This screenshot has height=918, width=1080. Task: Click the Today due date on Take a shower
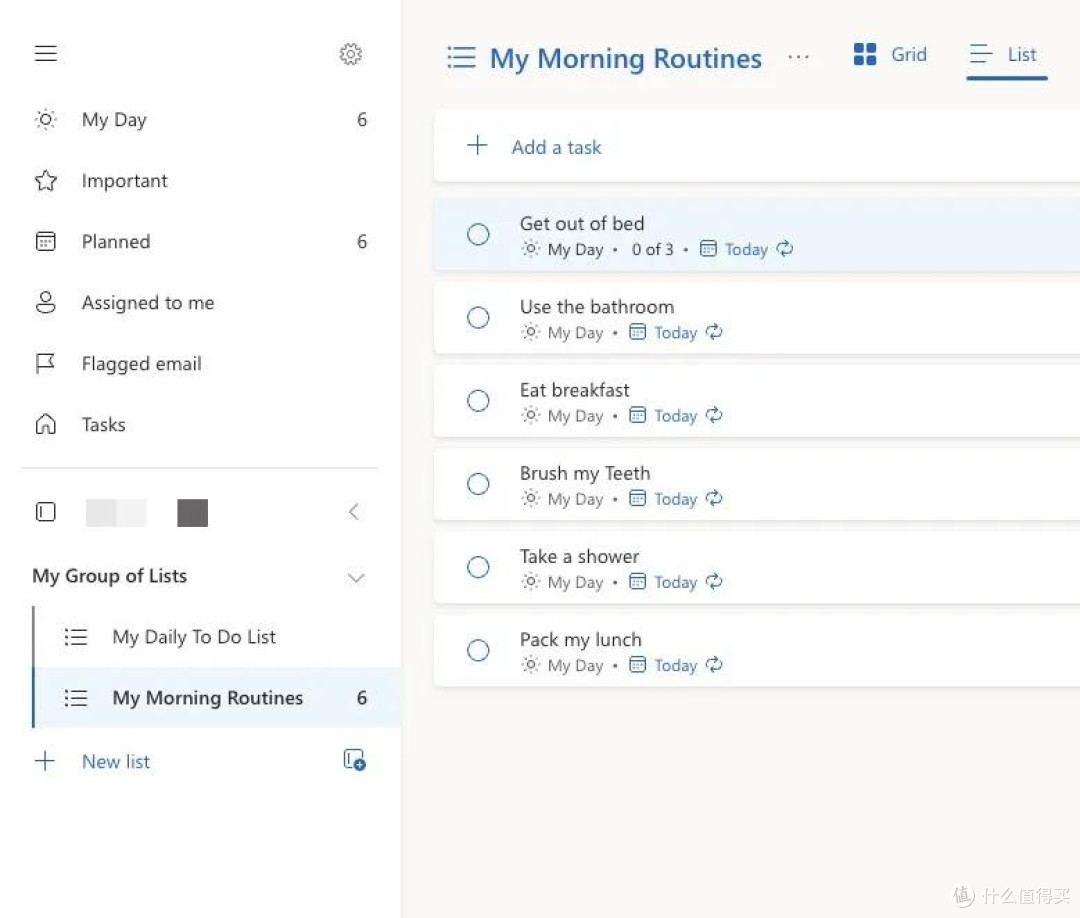point(676,582)
